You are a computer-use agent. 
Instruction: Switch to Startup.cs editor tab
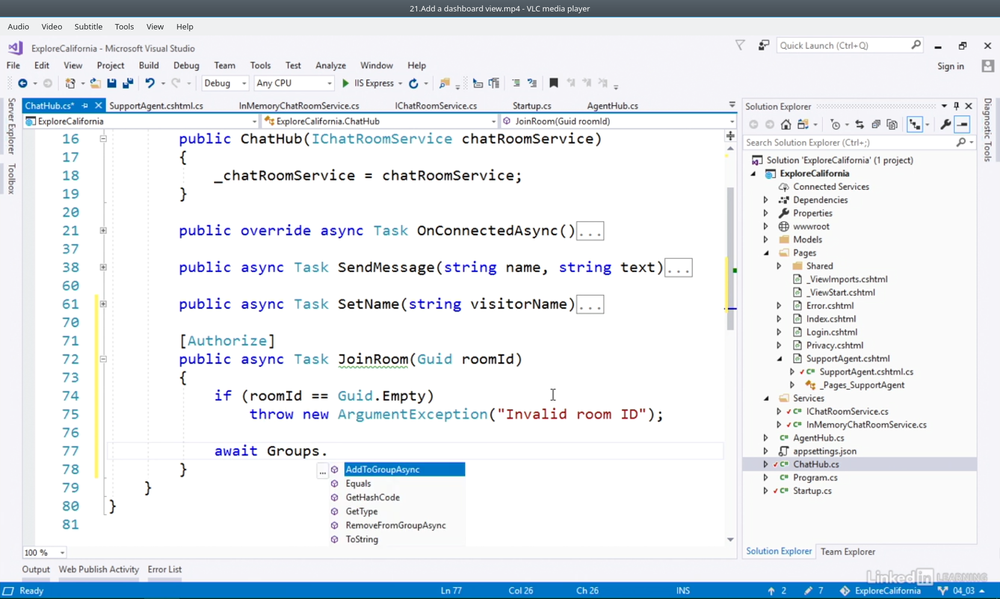tap(532, 106)
